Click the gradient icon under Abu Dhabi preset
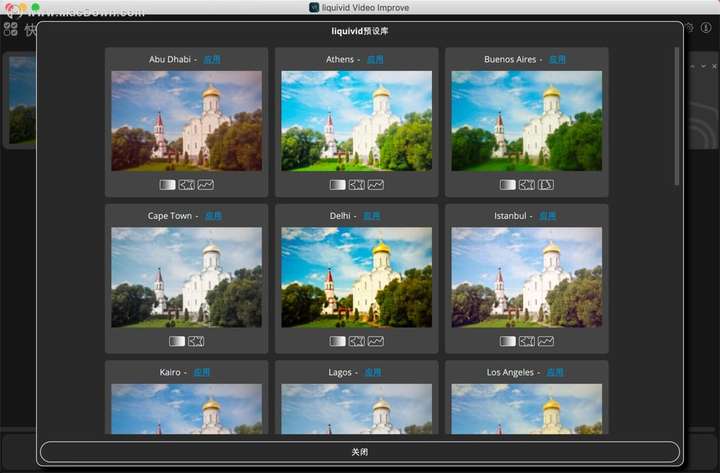The width and height of the screenshot is (720, 473). (x=167, y=185)
